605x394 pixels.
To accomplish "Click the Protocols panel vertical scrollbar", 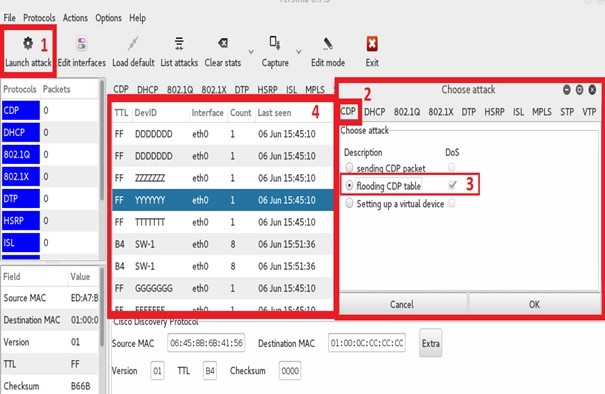I will click(x=102, y=141).
